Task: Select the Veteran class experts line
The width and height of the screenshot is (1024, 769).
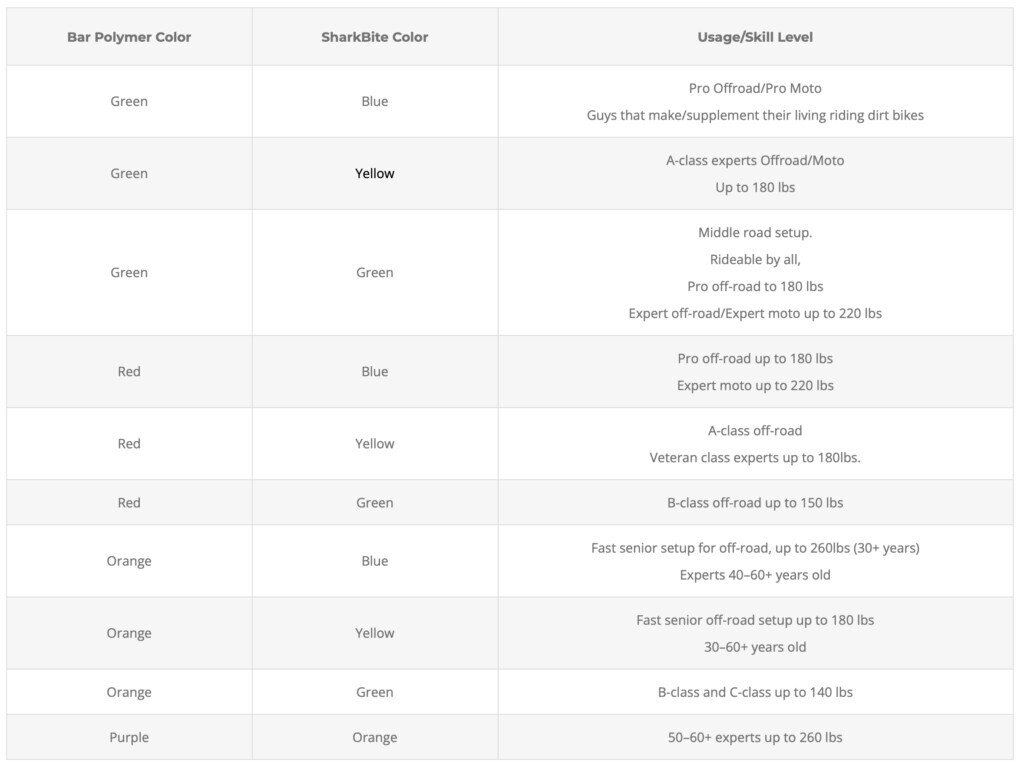Action: (755, 458)
